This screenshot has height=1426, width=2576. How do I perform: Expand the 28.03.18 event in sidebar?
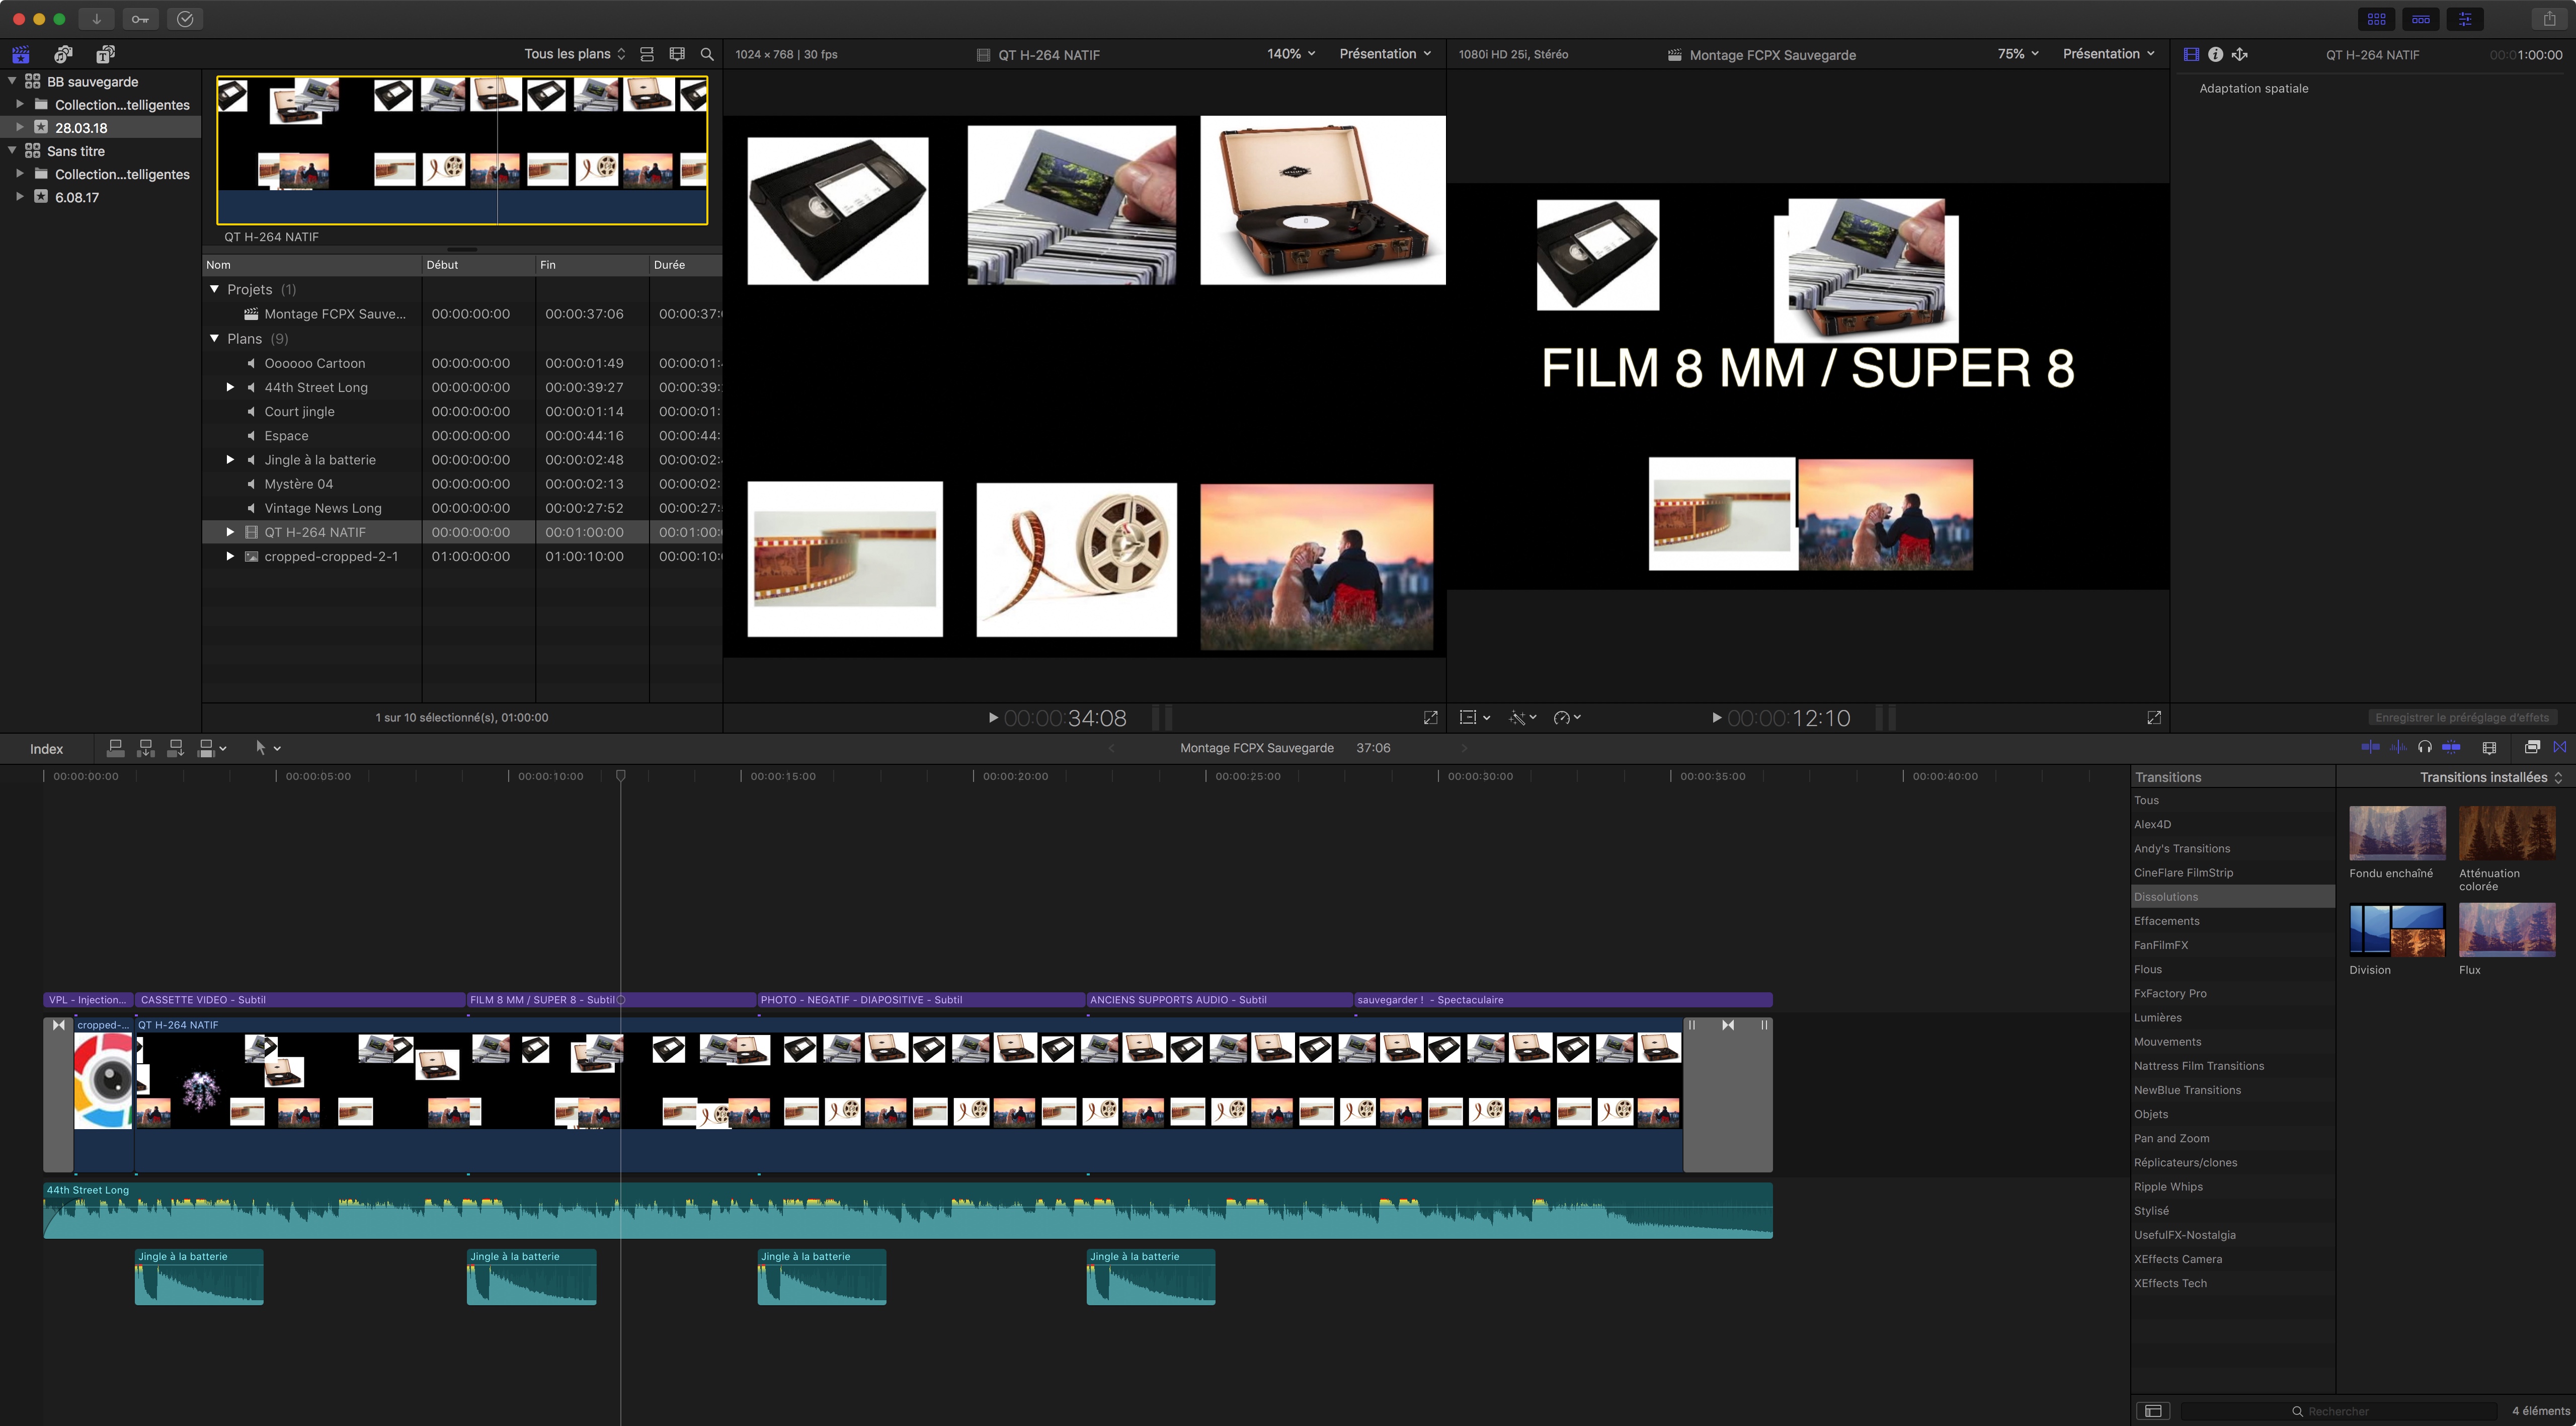[x=19, y=127]
